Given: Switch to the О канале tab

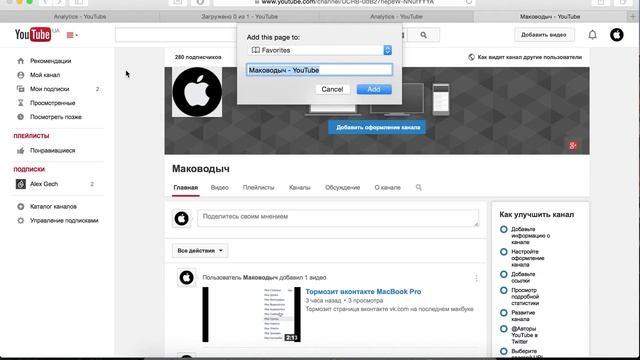Looking at the screenshot, I should [x=388, y=188].
